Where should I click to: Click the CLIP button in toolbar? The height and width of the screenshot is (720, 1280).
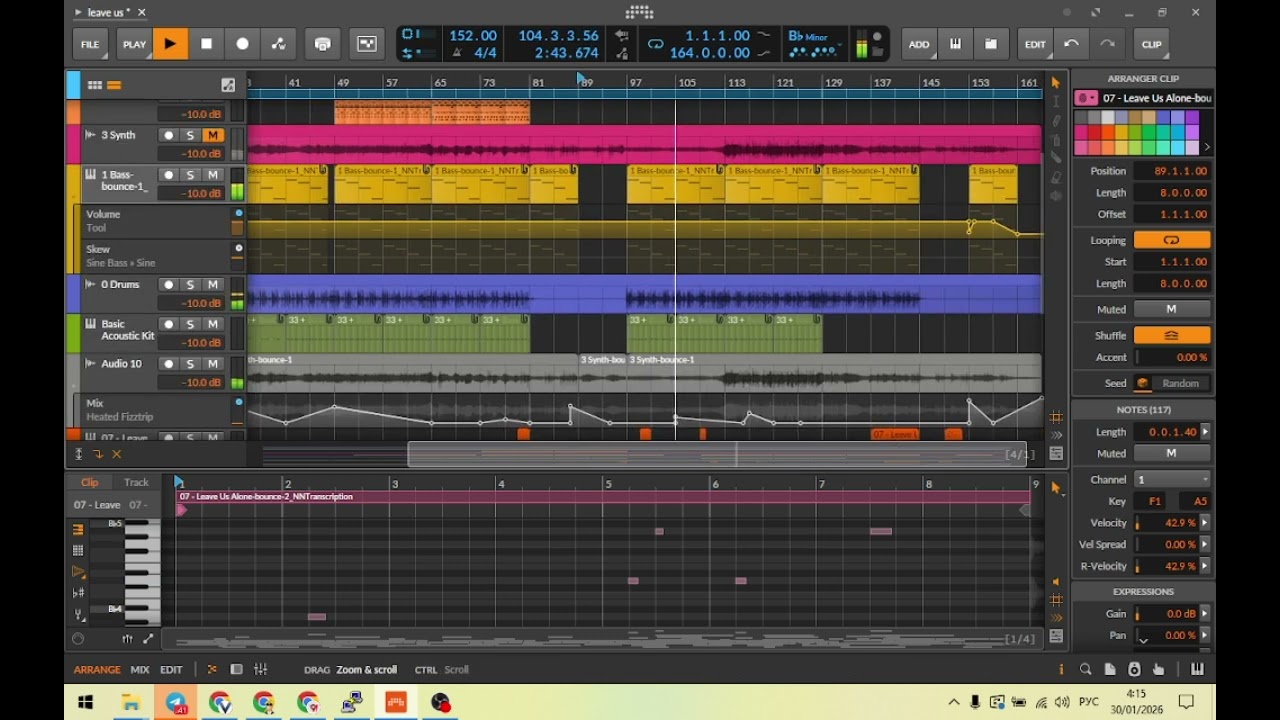point(1152,44)
